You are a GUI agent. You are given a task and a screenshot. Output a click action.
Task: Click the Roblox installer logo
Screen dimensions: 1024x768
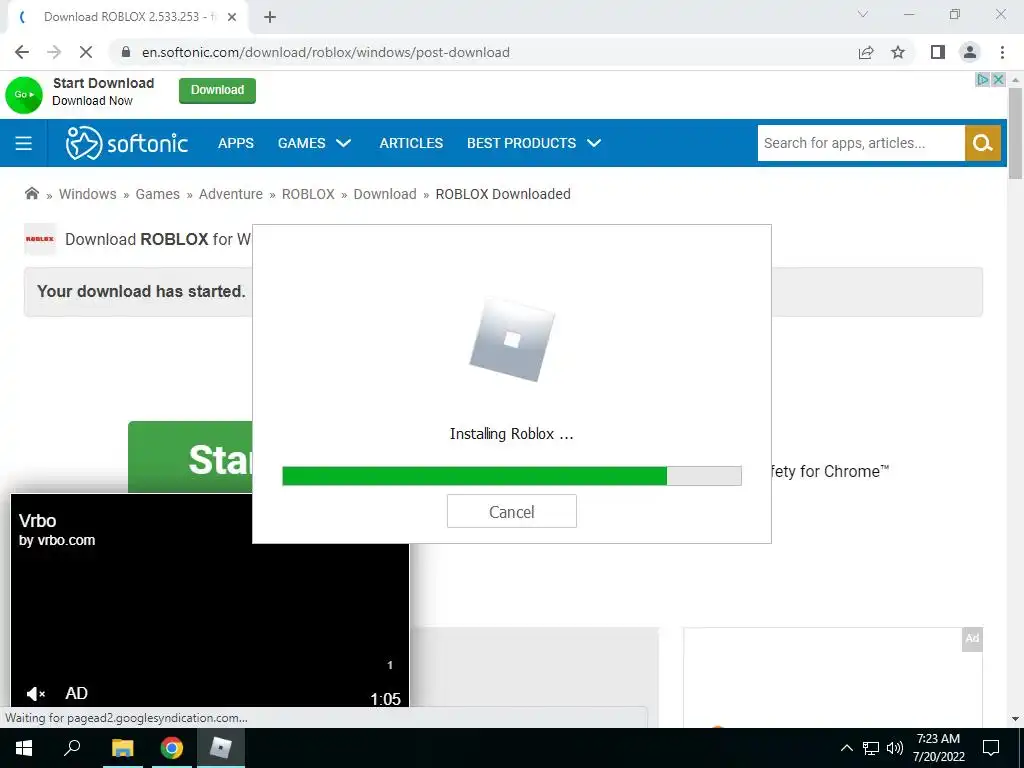tap(512, 340)
